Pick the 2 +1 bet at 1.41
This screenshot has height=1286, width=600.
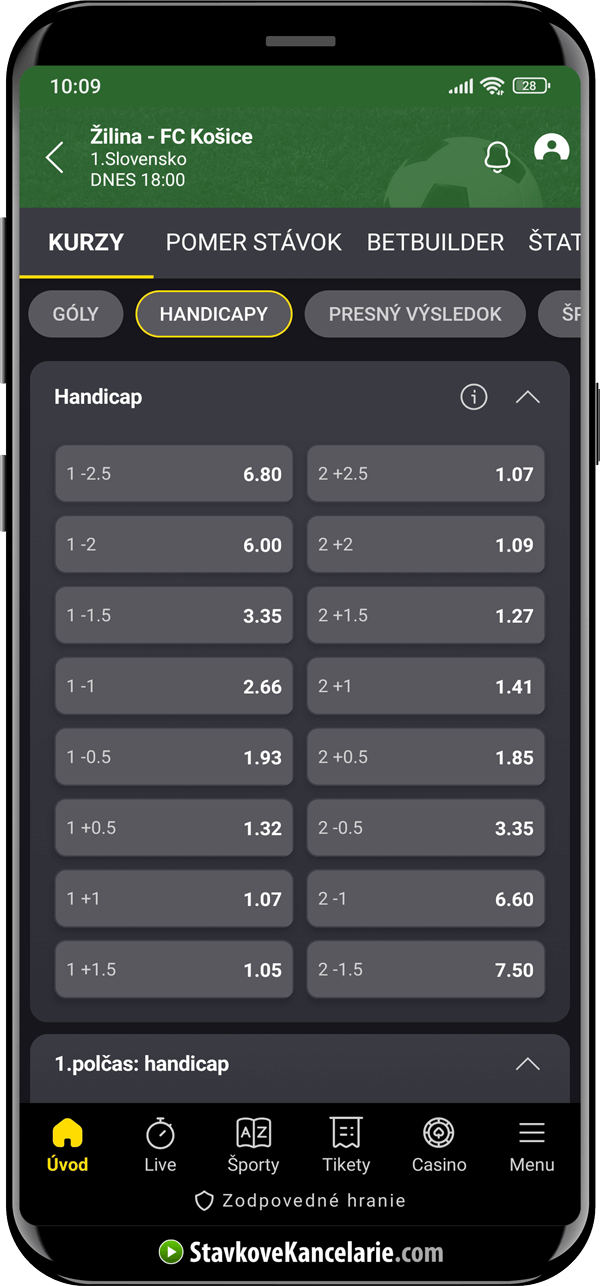426,686
